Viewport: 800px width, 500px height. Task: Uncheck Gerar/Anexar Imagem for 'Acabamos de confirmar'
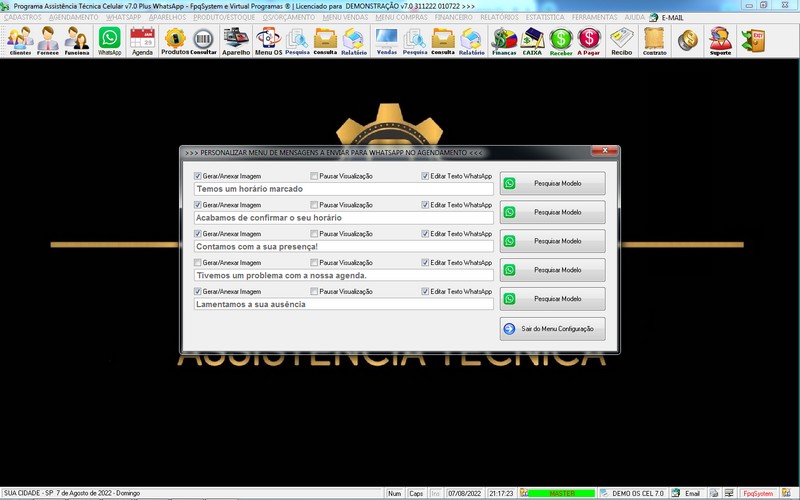point(197,205)
